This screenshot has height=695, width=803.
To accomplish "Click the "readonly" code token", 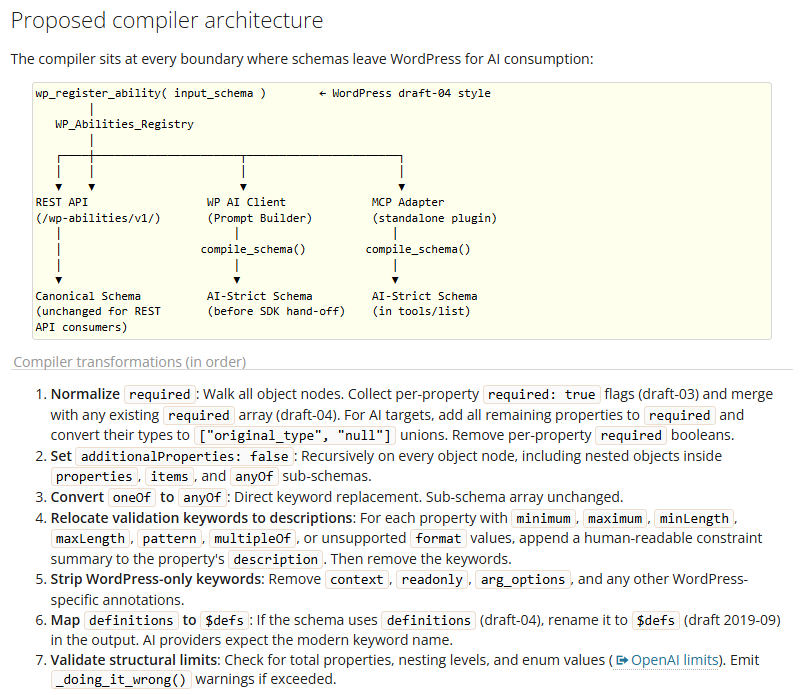I will (432, 580).
